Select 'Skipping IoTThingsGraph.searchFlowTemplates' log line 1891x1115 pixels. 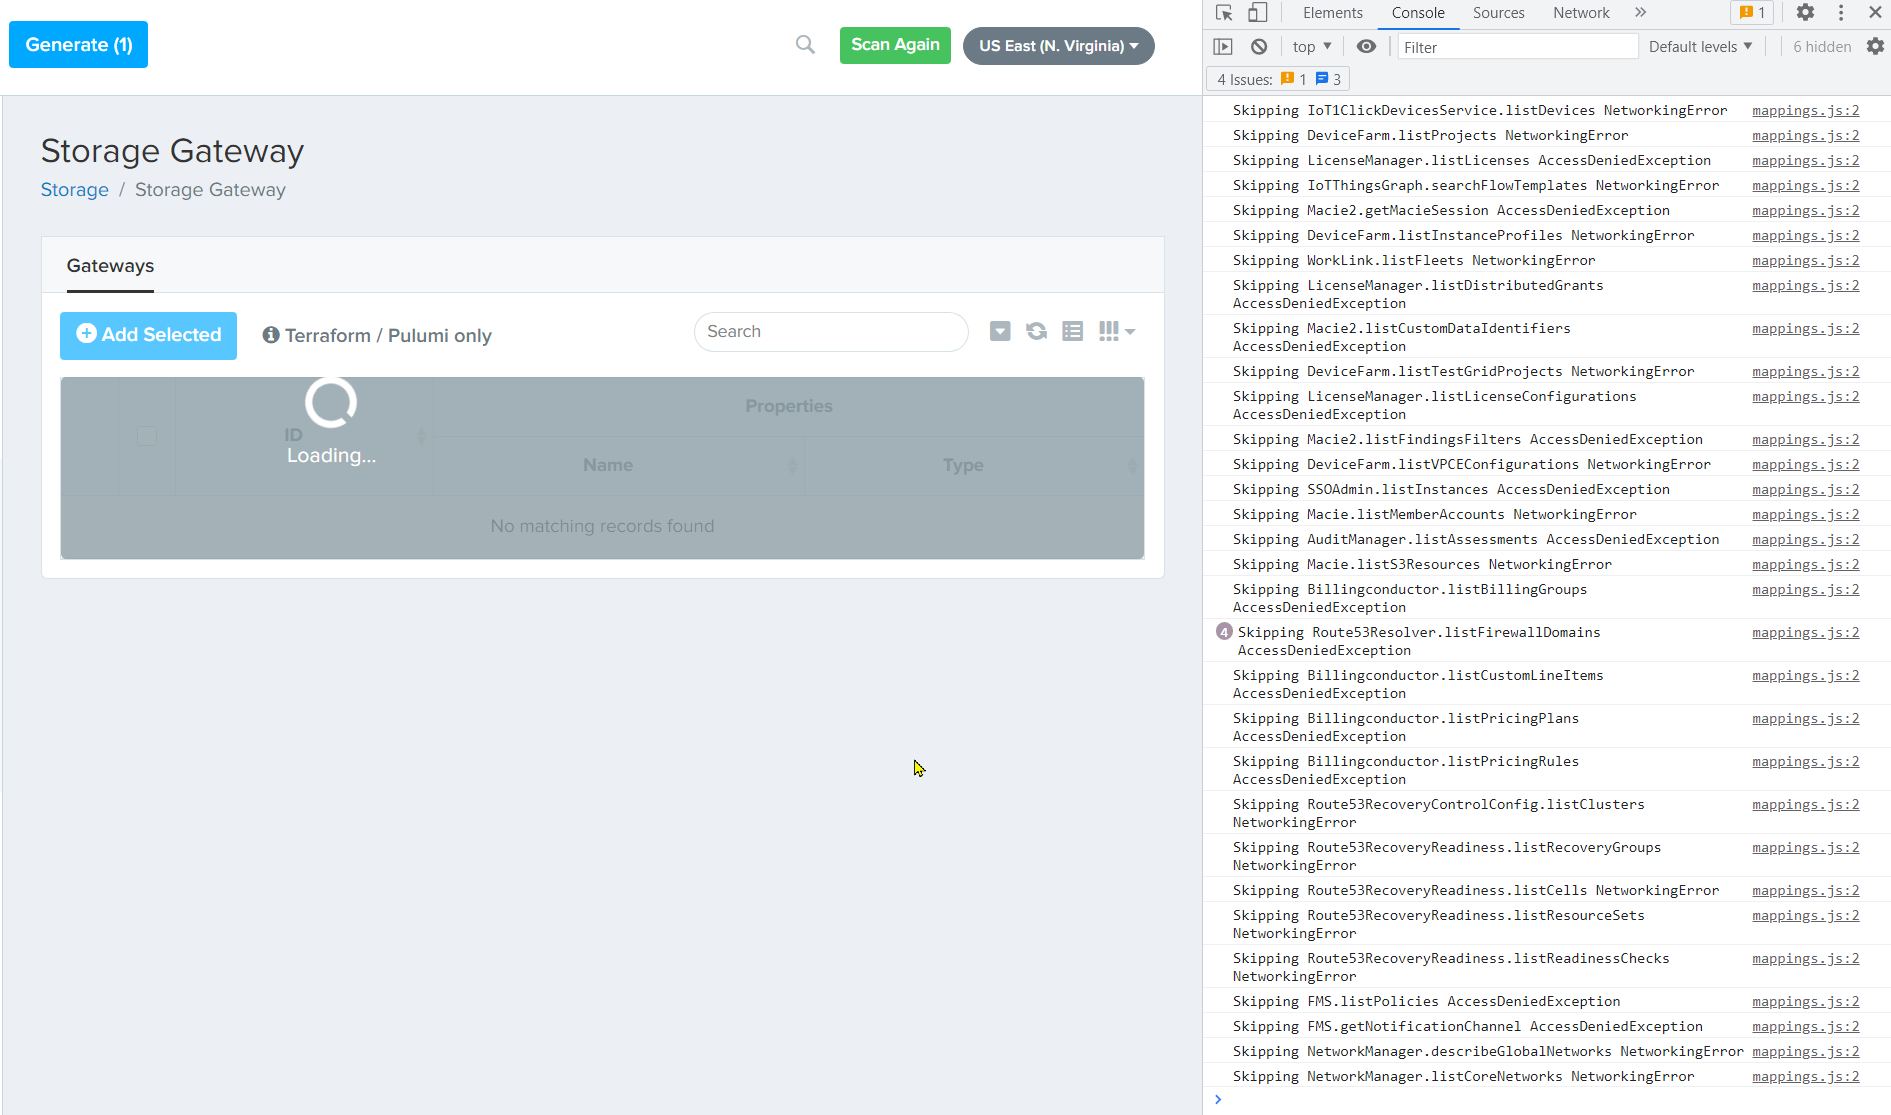1476,186
